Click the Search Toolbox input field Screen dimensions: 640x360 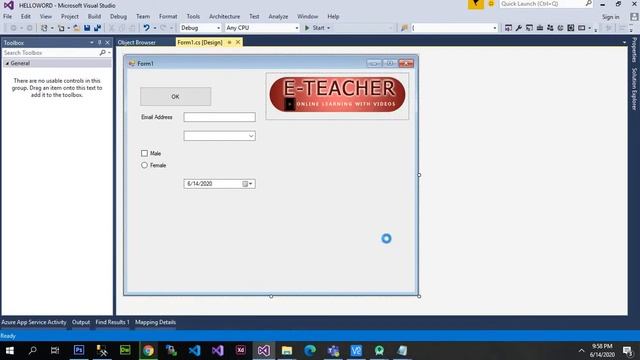click(51, 53)
